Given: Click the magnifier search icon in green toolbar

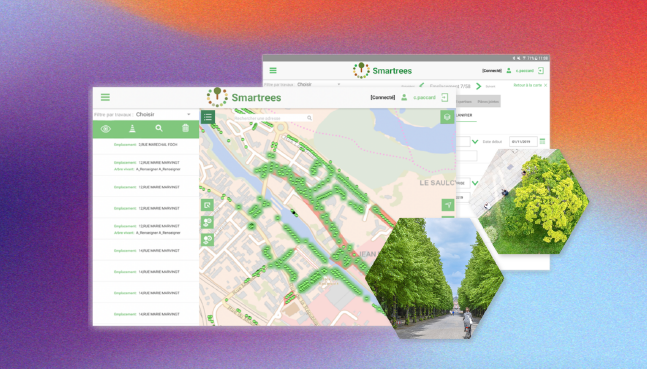Looking at the screenshot, I should pyautogui.click(x=159, y=128).
